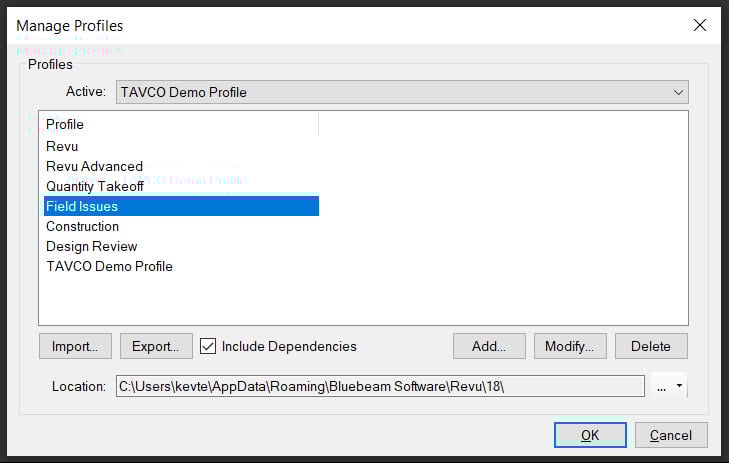Select the Revu Advanced profile
Screen dimensions: 729x463
pyautogui.click(x=181, y=166)
